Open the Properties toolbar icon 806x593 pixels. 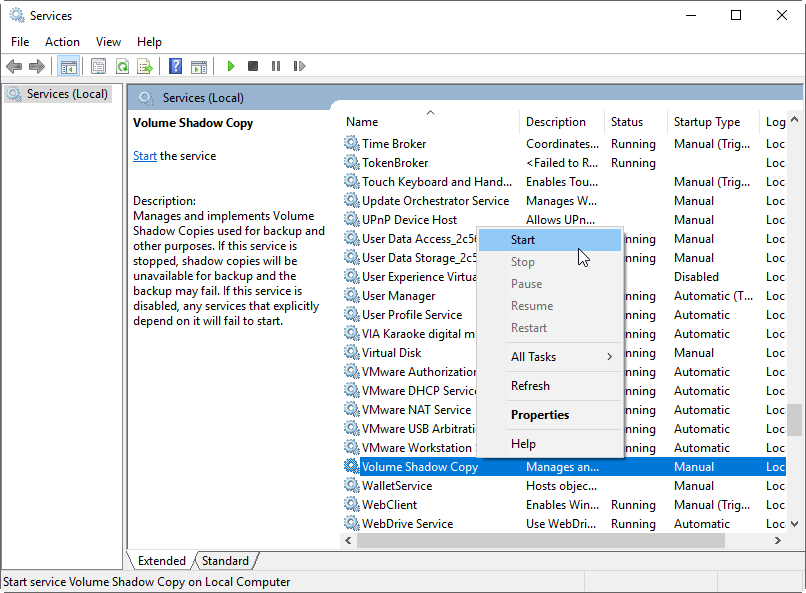(98, 66)
